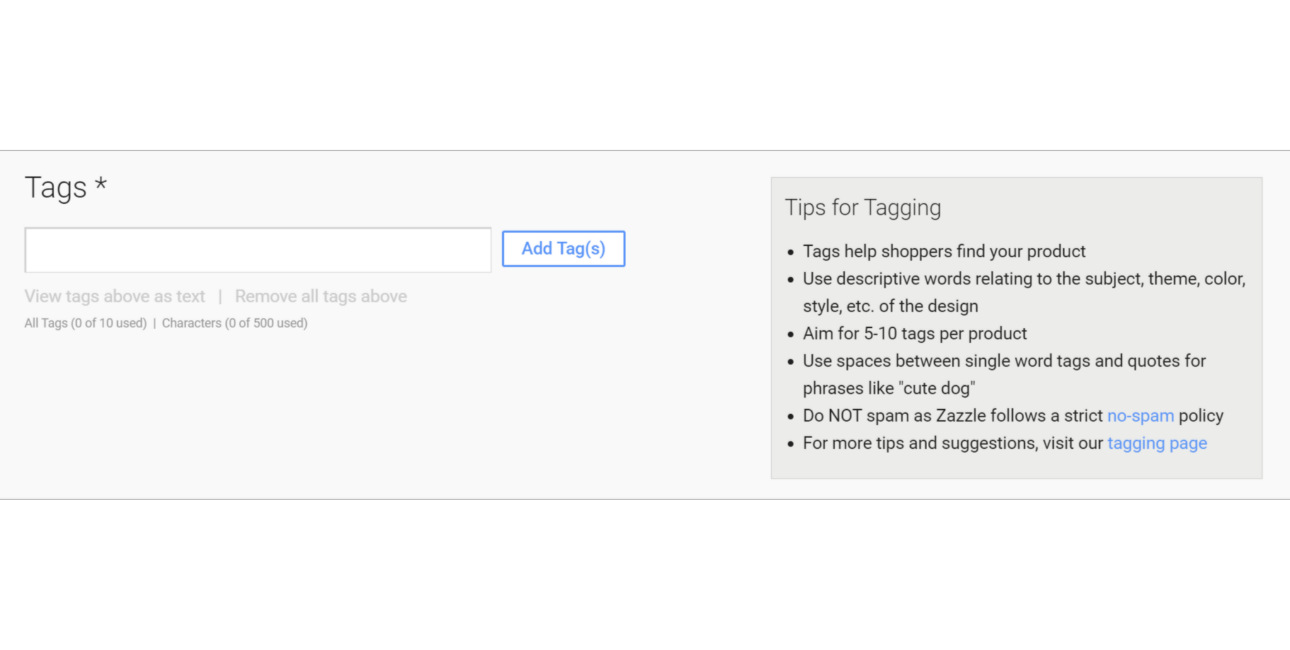1290x650 pixels.
Task: Select Remove all tags above
Action: pyautogui.click(x=320, y=296)
